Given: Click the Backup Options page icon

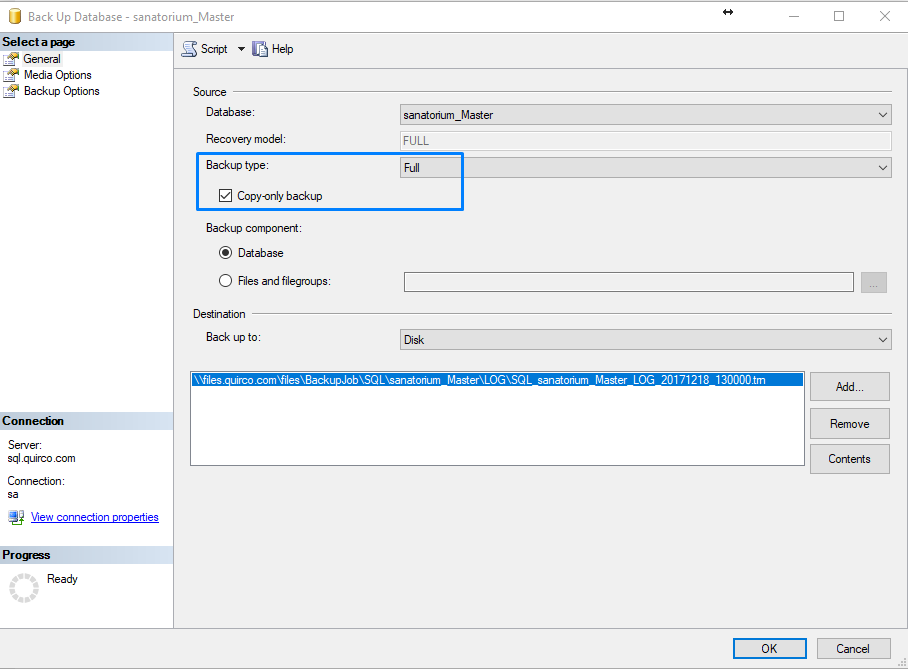Looking at the screenshot, I should (x=11, y=91).
